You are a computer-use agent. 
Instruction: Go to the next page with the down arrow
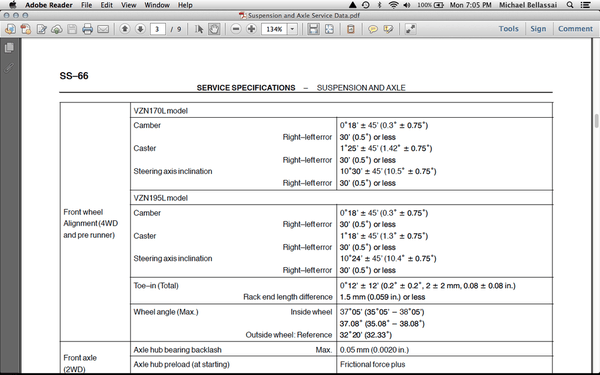[x=140, y=29]
